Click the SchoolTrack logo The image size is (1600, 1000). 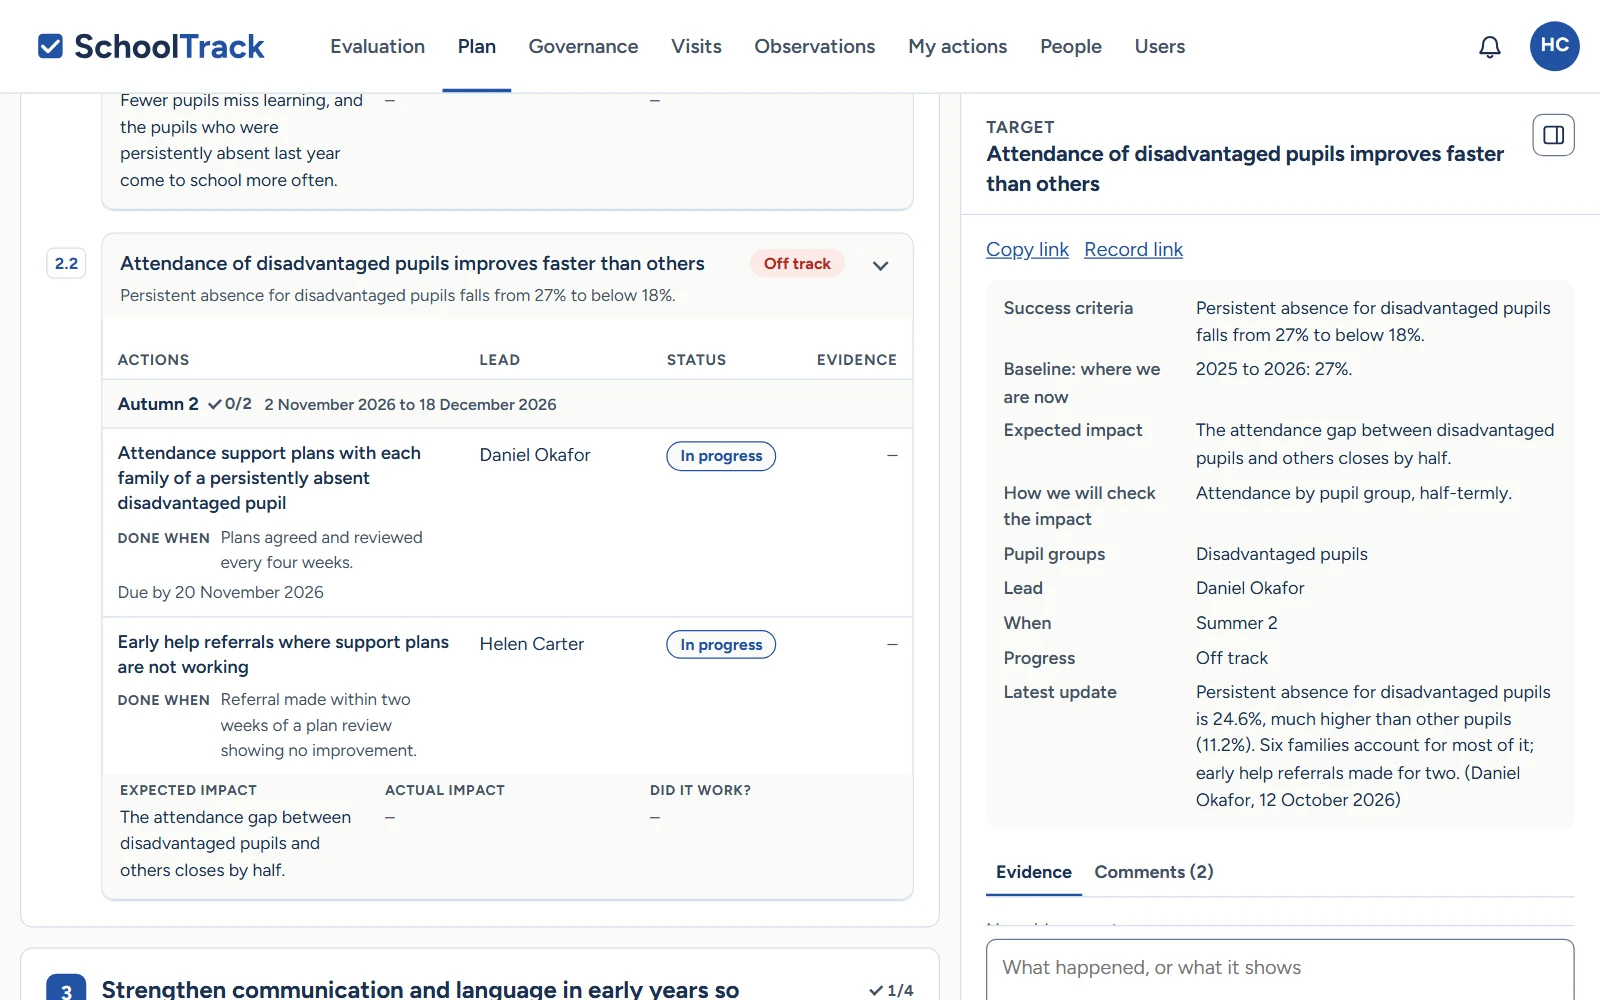(151, 46)
